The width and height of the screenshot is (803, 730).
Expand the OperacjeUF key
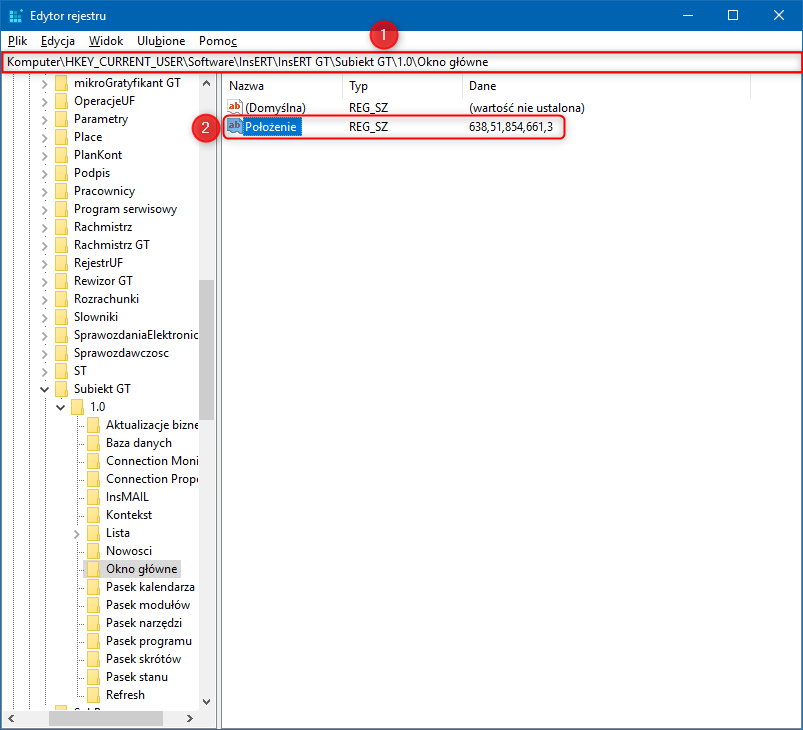click(x=45, y=101)
